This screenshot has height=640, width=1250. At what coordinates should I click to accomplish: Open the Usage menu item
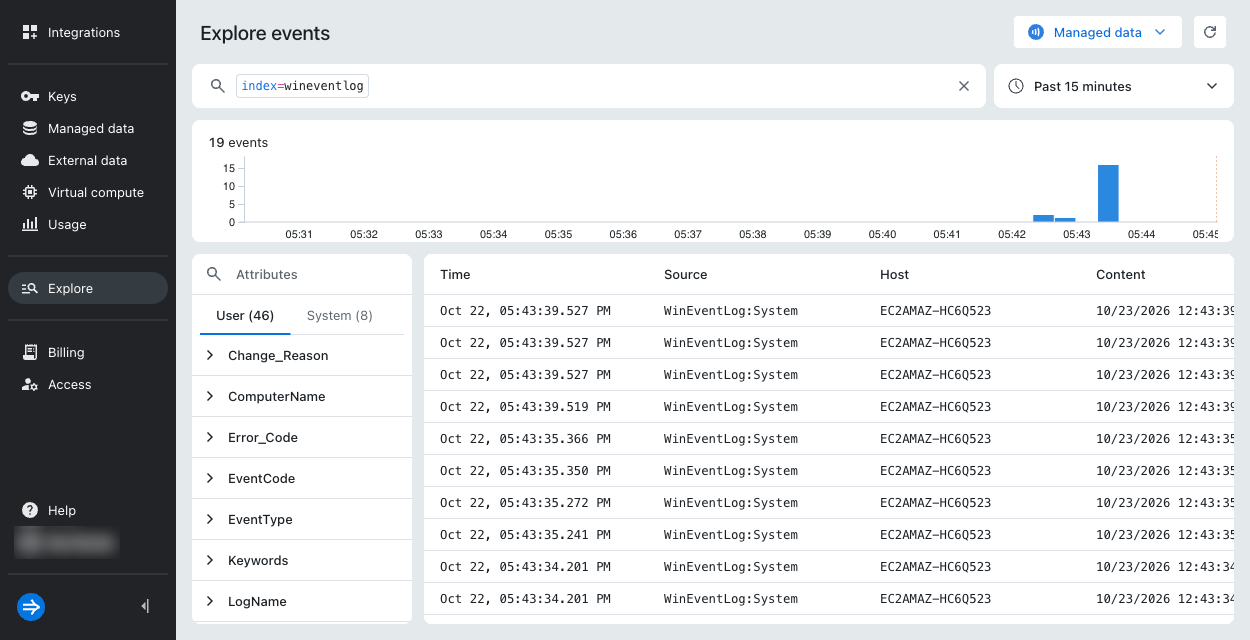pyautogui.click(x=88, y=225)
